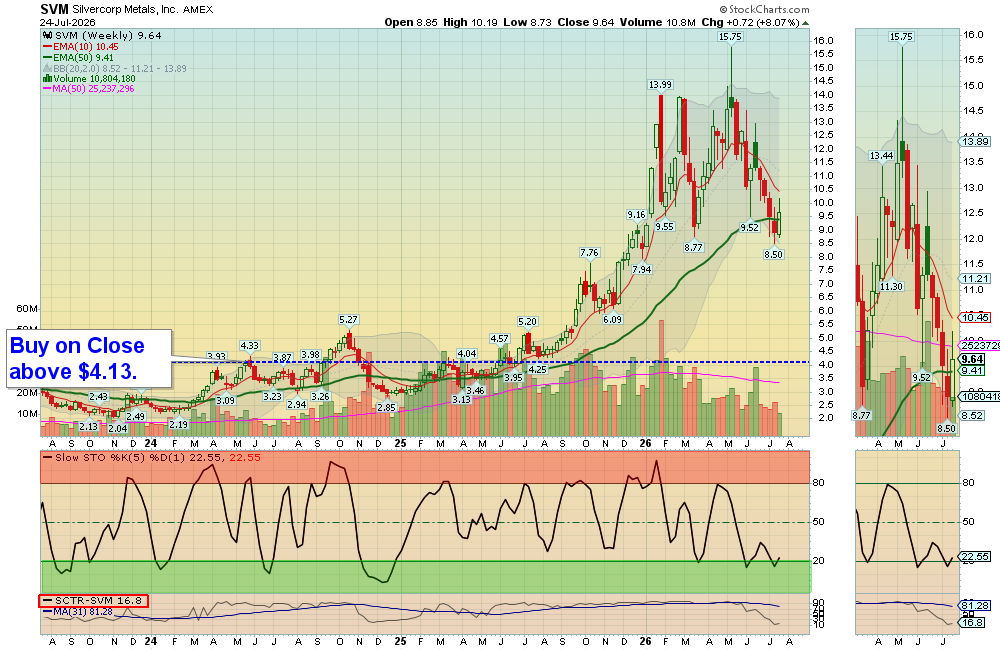Click the 3.13 trough label
The height and width of the screenshot is (650, 1000).
pyautogui.click(x=461, y=400)
